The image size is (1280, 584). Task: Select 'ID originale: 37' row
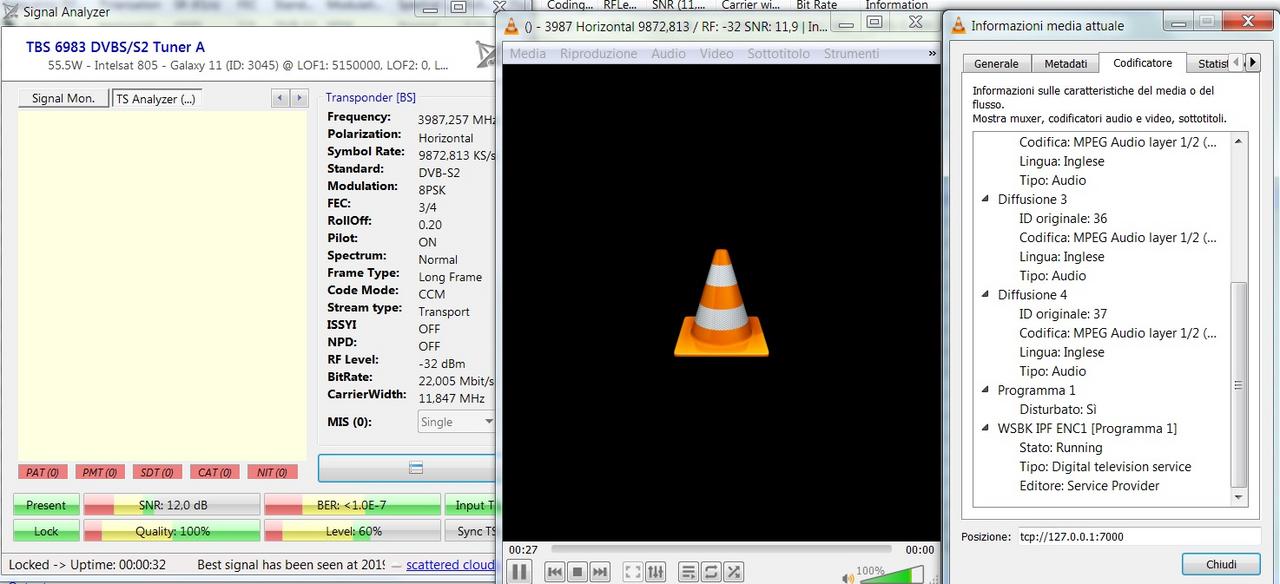pyautogui.click(x=1063, y=314)
